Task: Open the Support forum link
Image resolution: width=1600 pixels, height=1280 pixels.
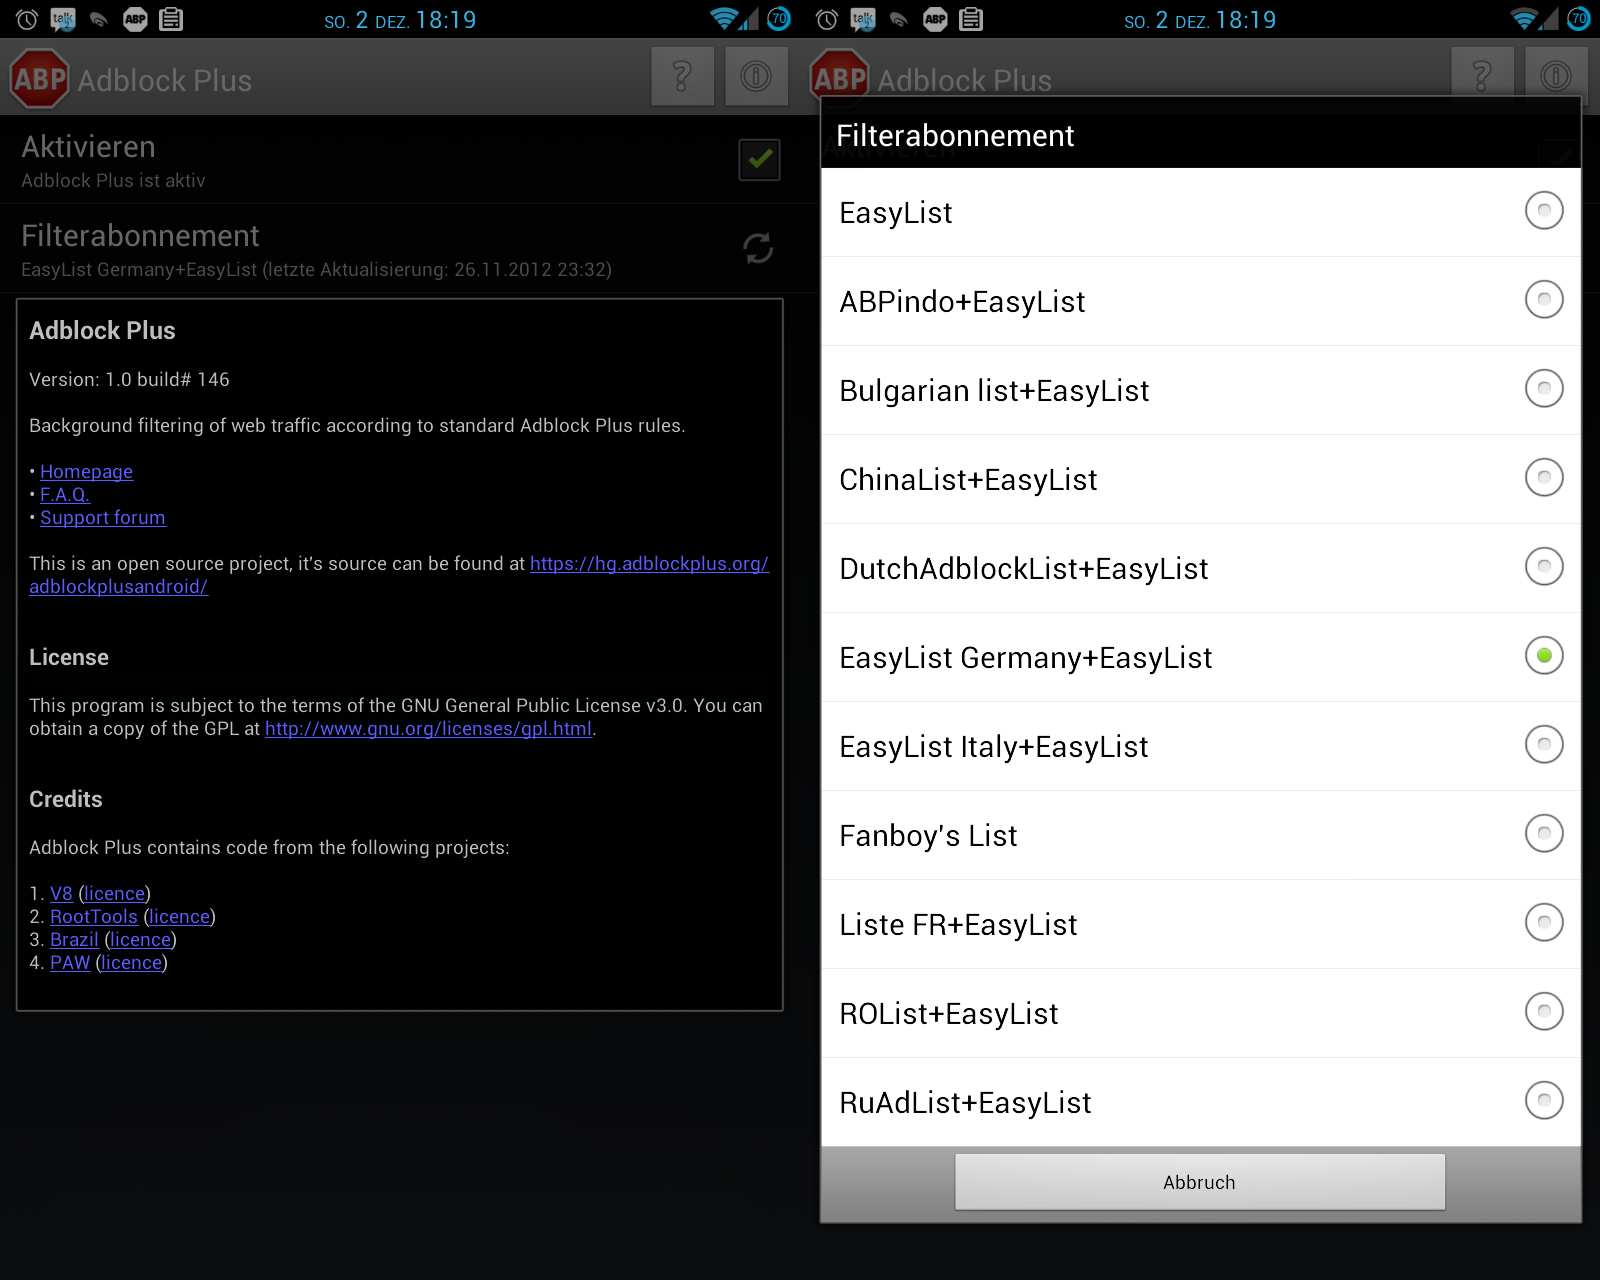Action: click(x=103, y=517)
